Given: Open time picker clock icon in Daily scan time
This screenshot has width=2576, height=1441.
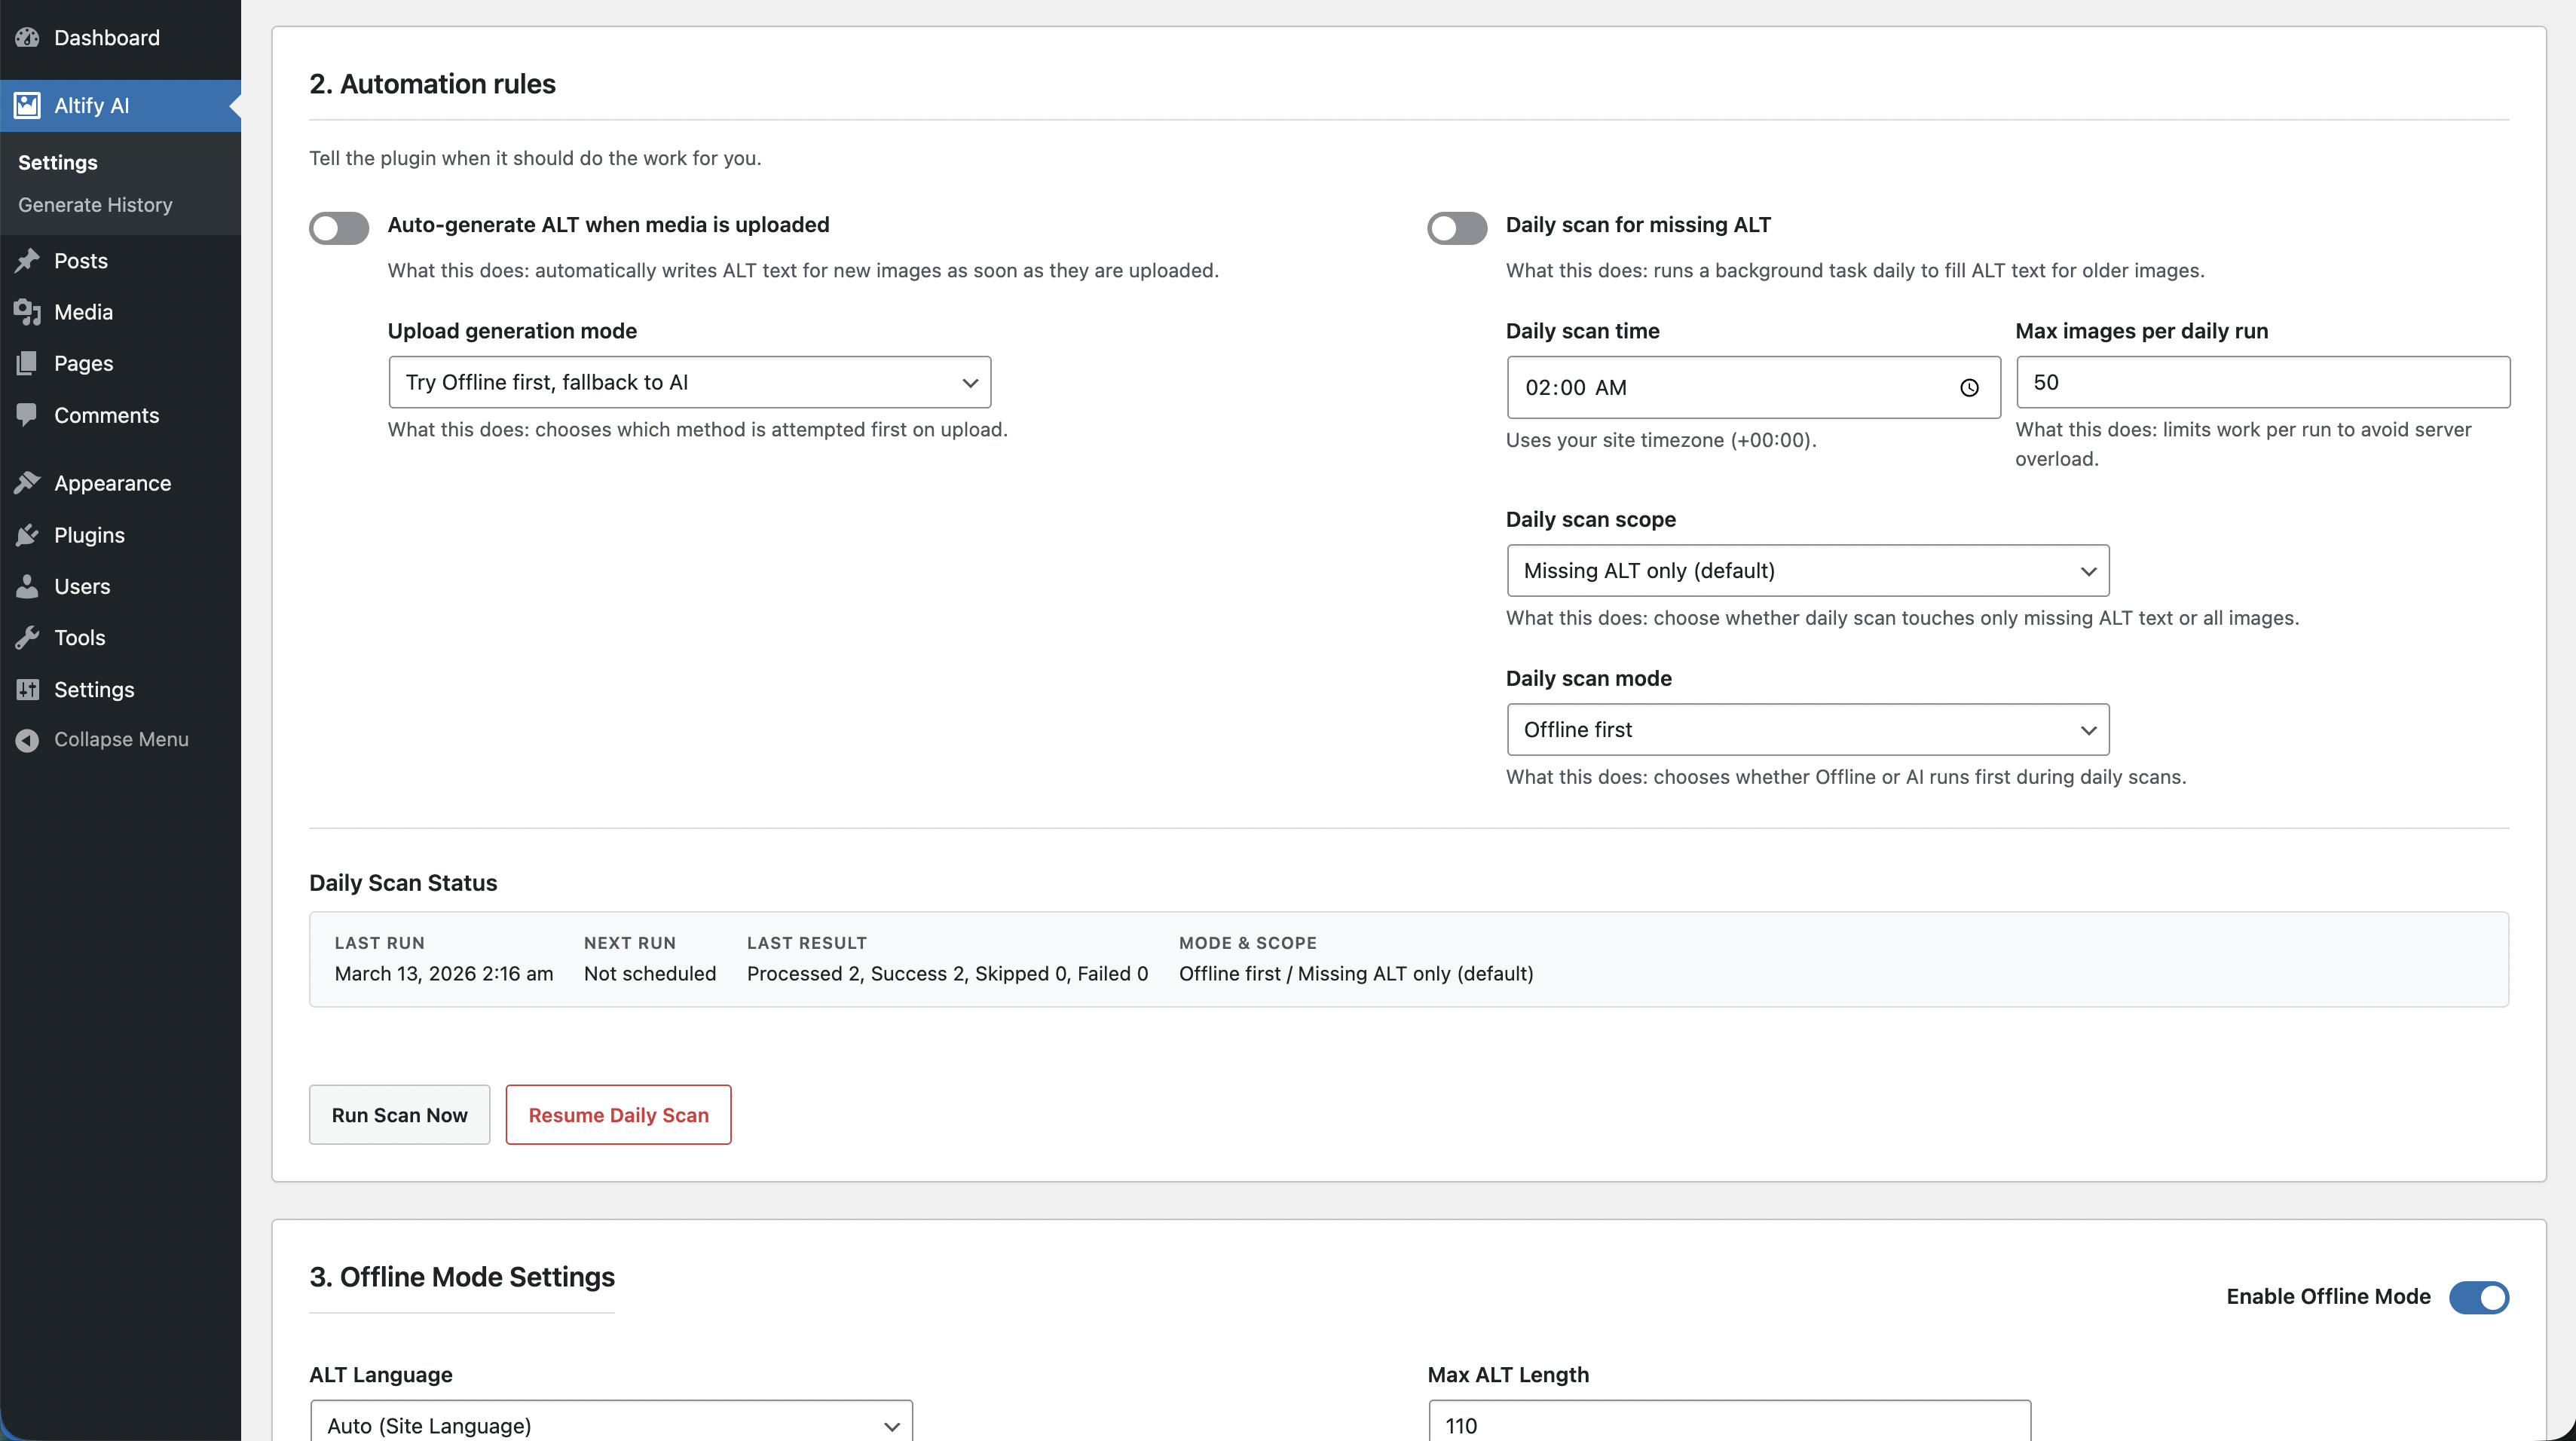Looking at the screenshot, I should coord(1969,388).
